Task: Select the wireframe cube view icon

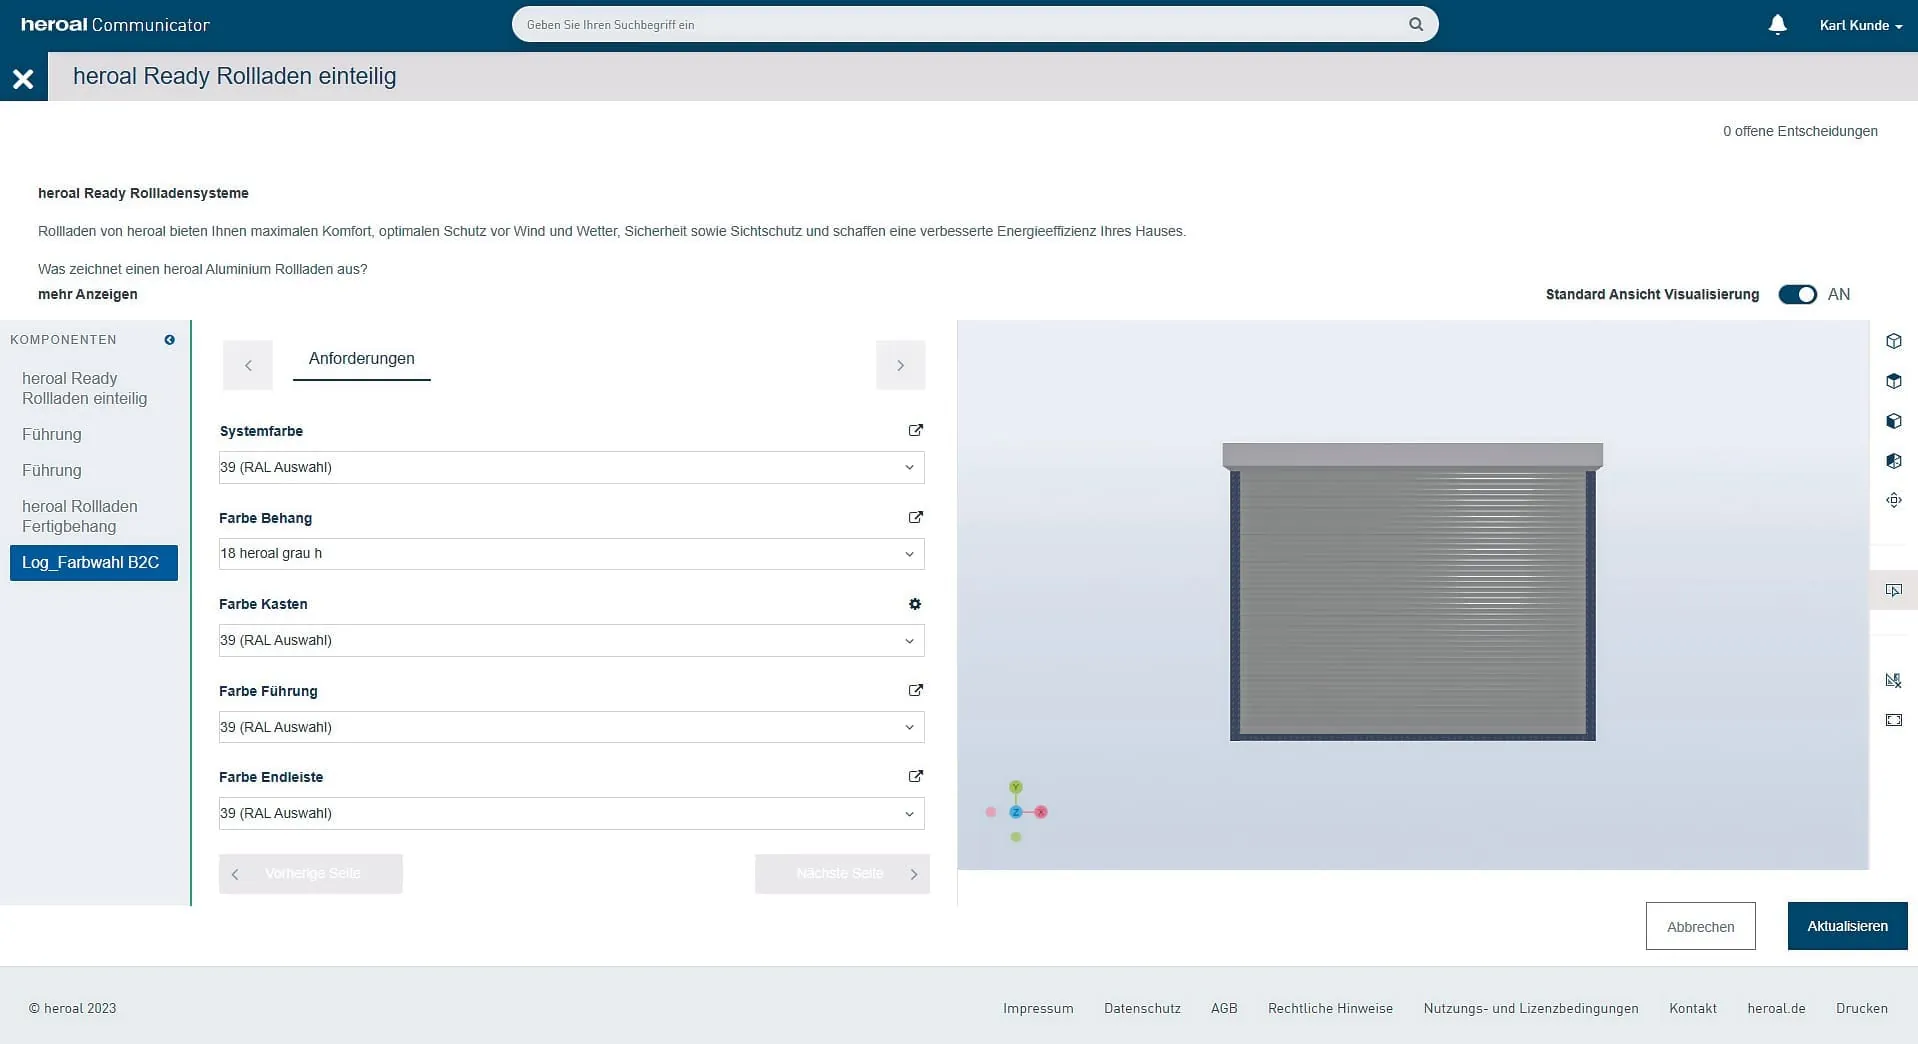Action: [x=1893, y=341]
